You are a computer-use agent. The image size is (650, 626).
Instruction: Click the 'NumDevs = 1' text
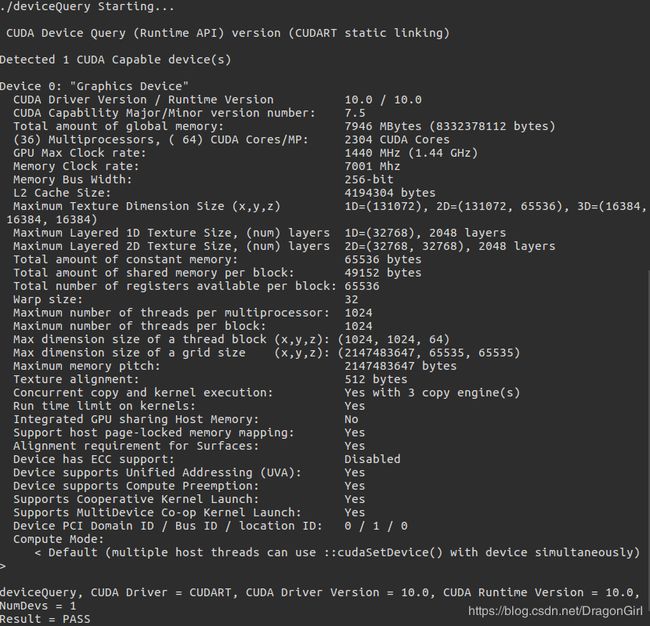38,606
